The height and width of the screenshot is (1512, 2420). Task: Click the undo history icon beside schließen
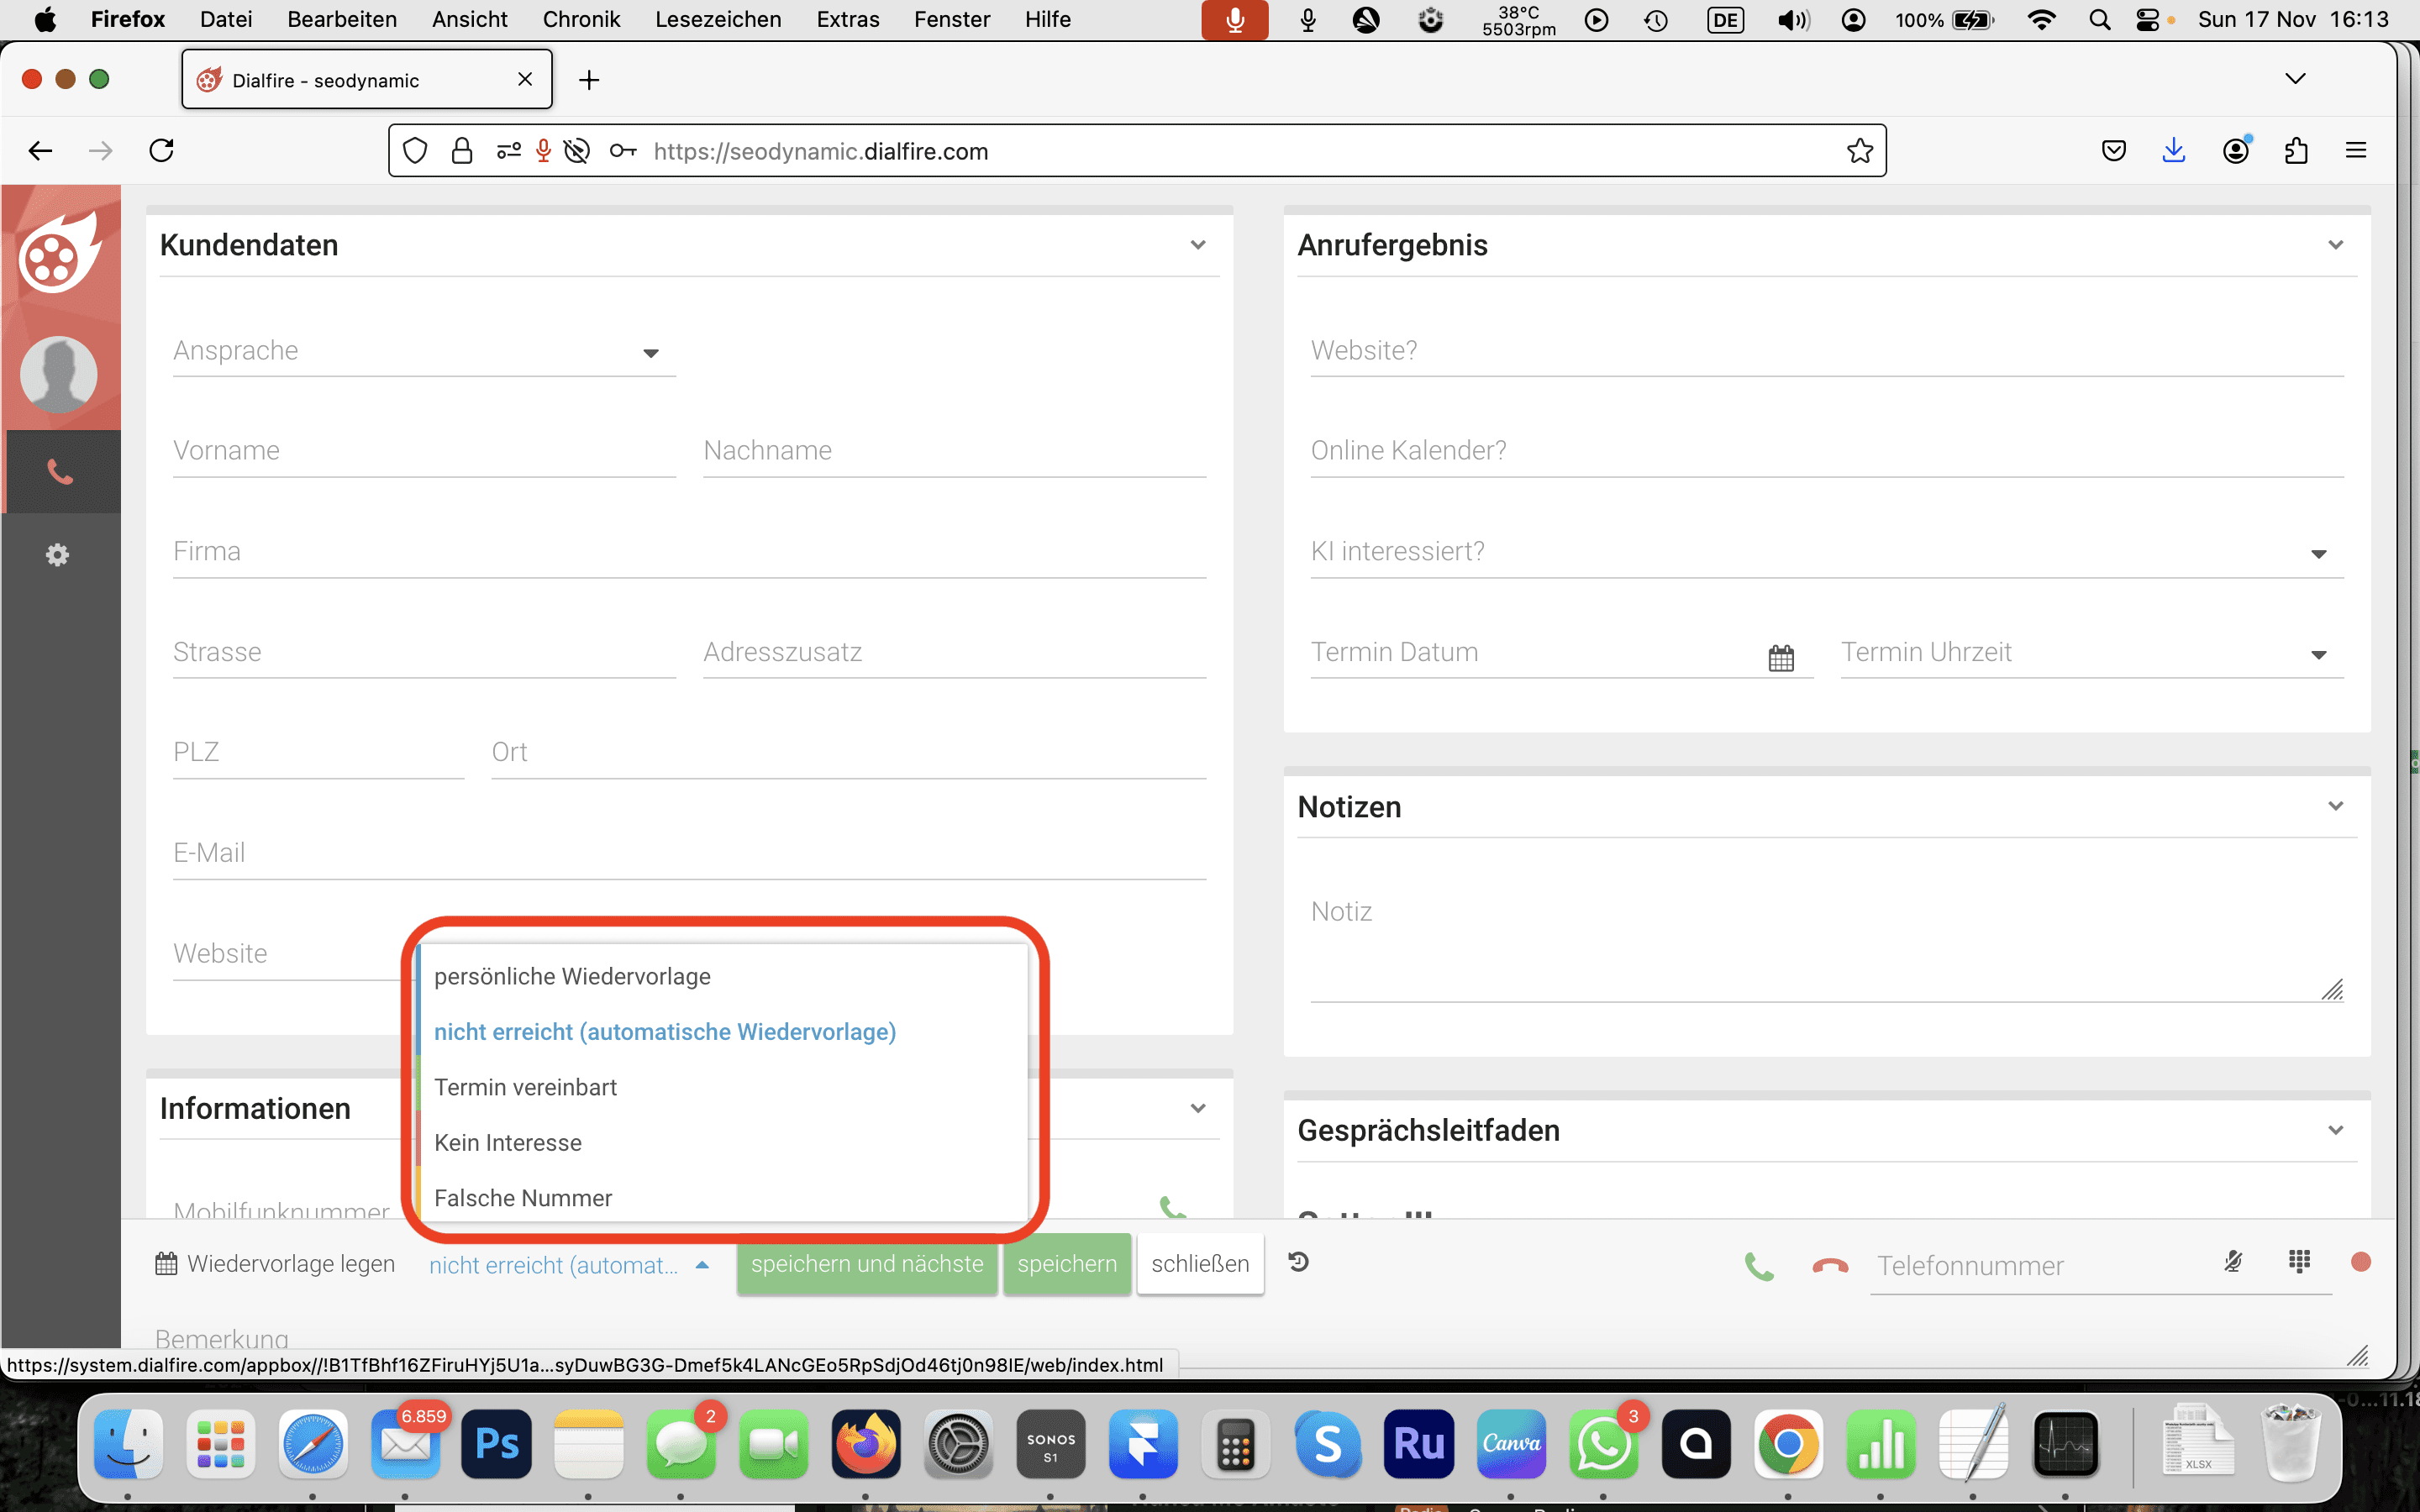(1298, 1262)
